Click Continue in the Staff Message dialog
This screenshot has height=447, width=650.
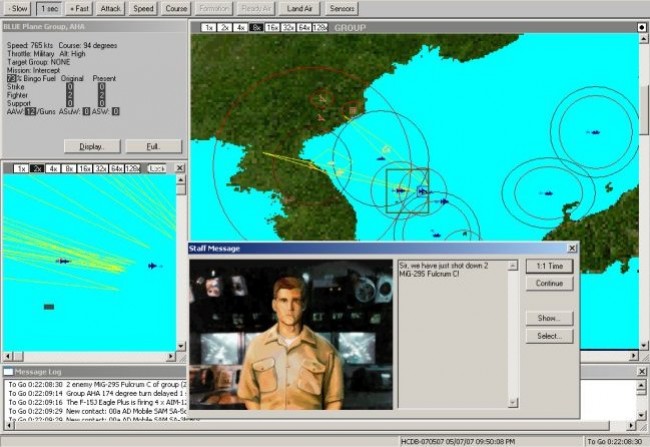coord(549,283)
